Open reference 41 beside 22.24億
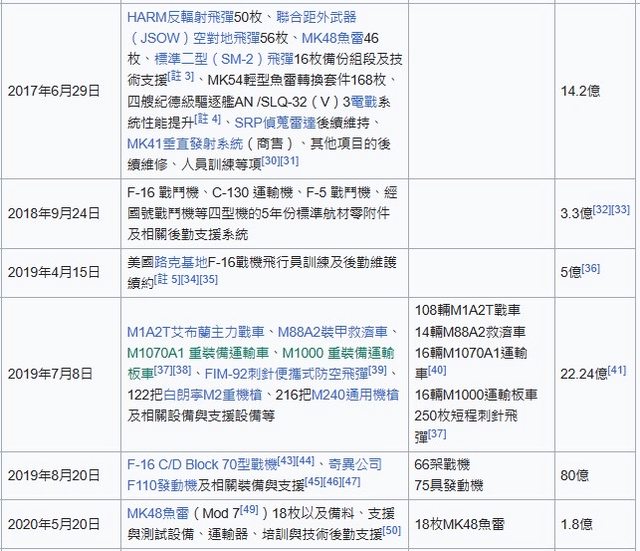The width and height of the screenshot is (640, 551). (616, 371)
